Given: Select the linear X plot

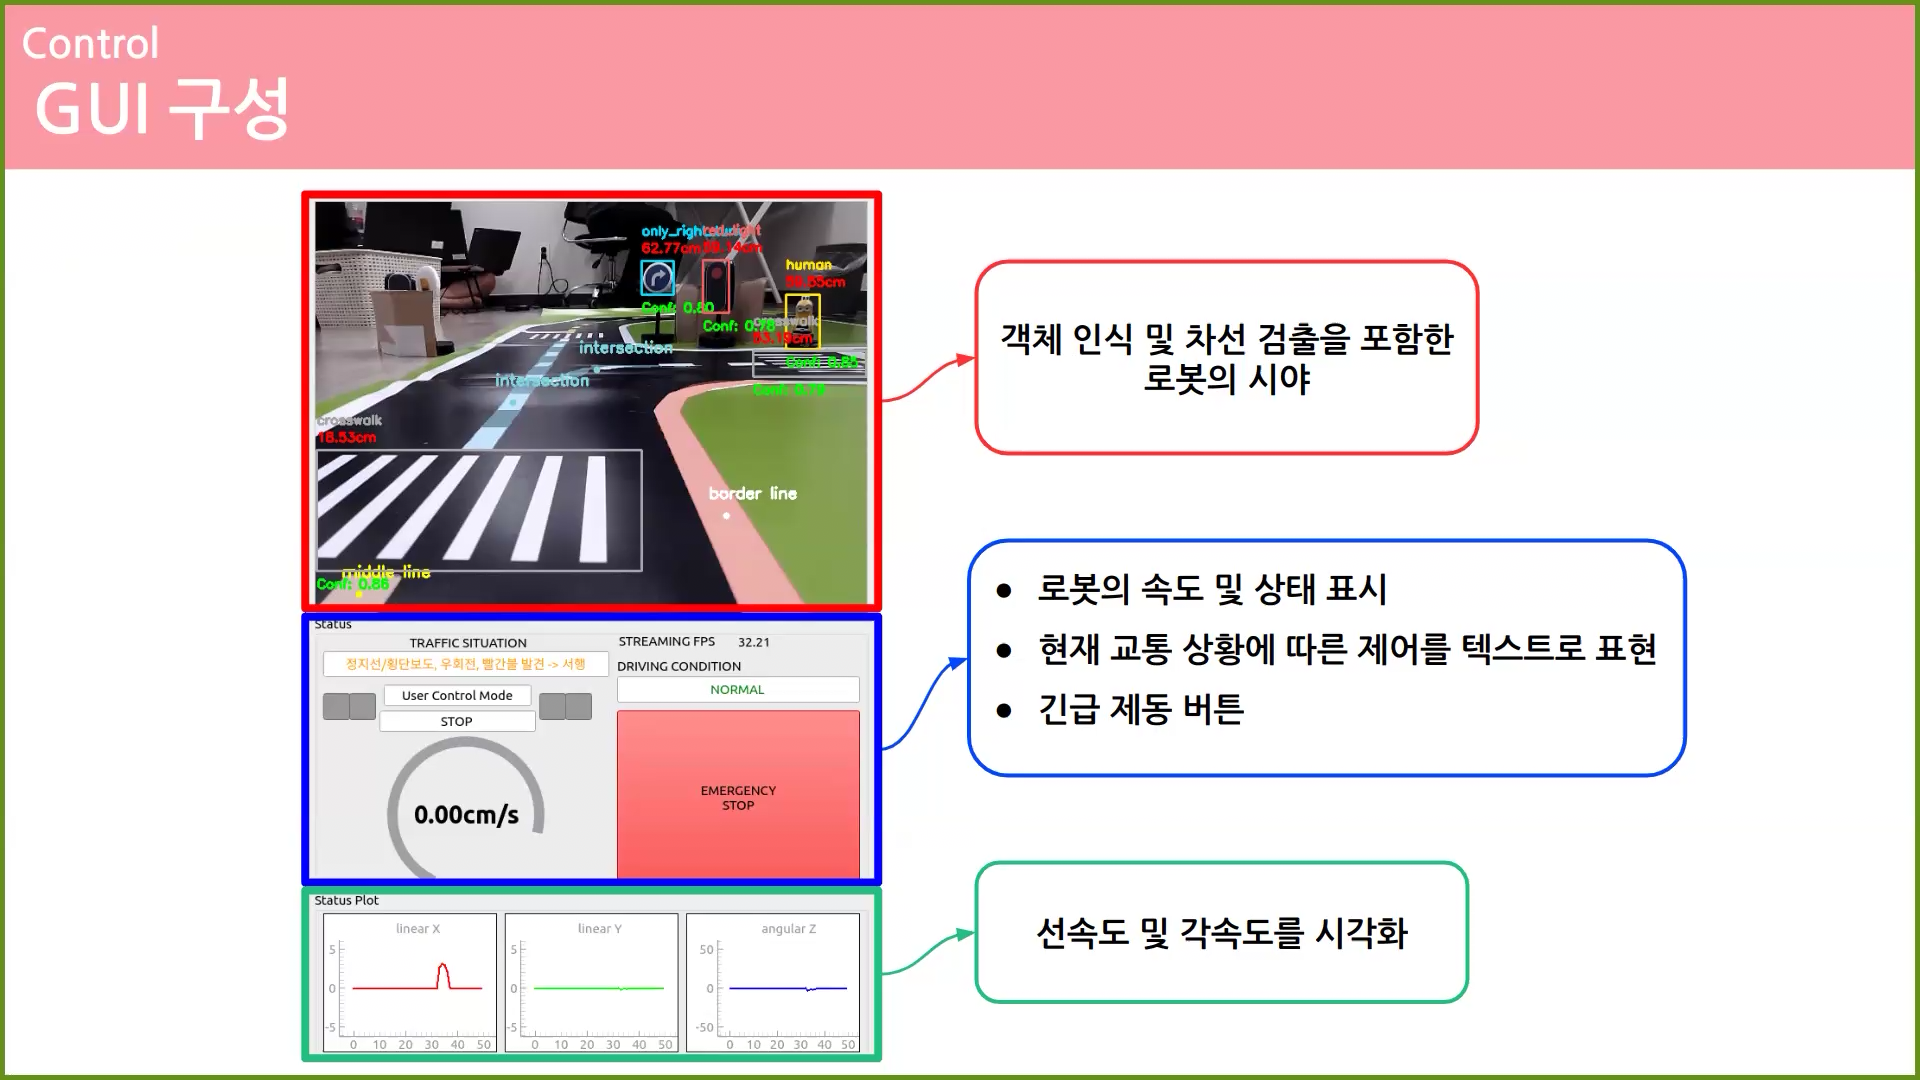Looking at the screenshot, I should coord(410,982).
